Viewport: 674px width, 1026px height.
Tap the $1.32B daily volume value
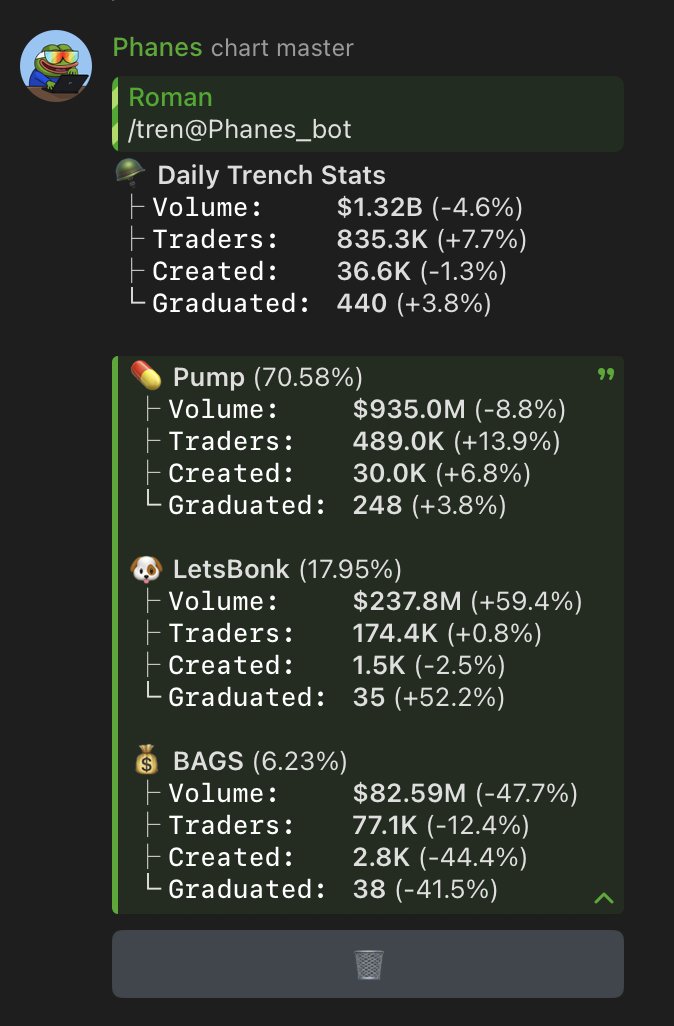380,207
